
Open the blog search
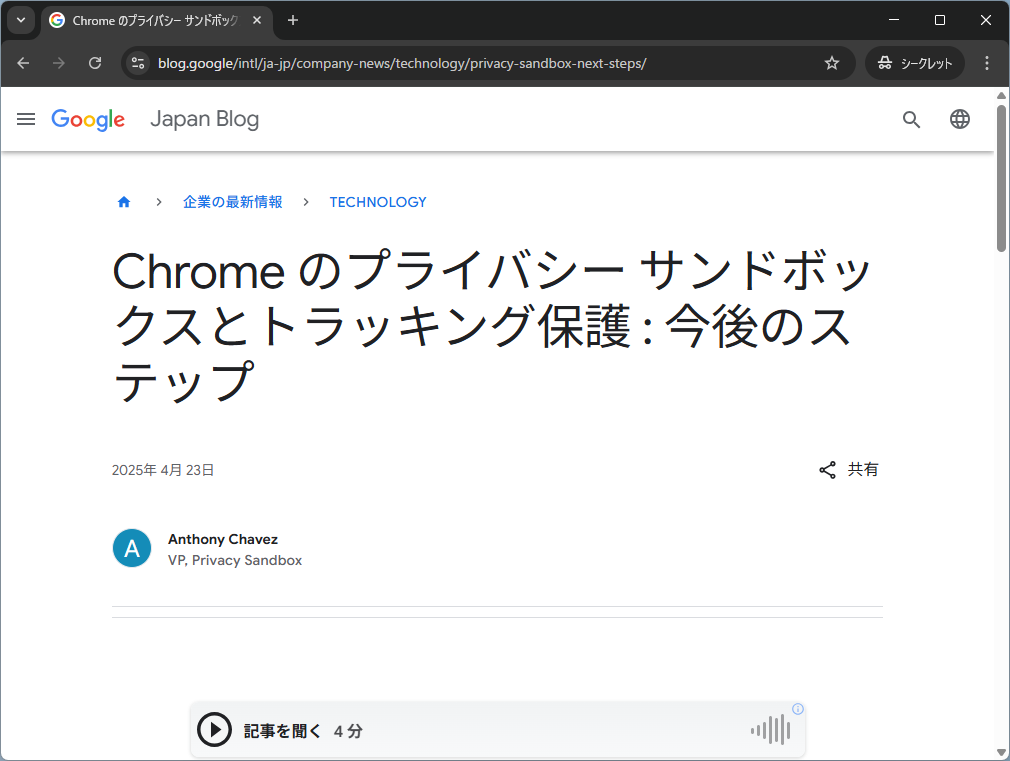click(911, 119)
